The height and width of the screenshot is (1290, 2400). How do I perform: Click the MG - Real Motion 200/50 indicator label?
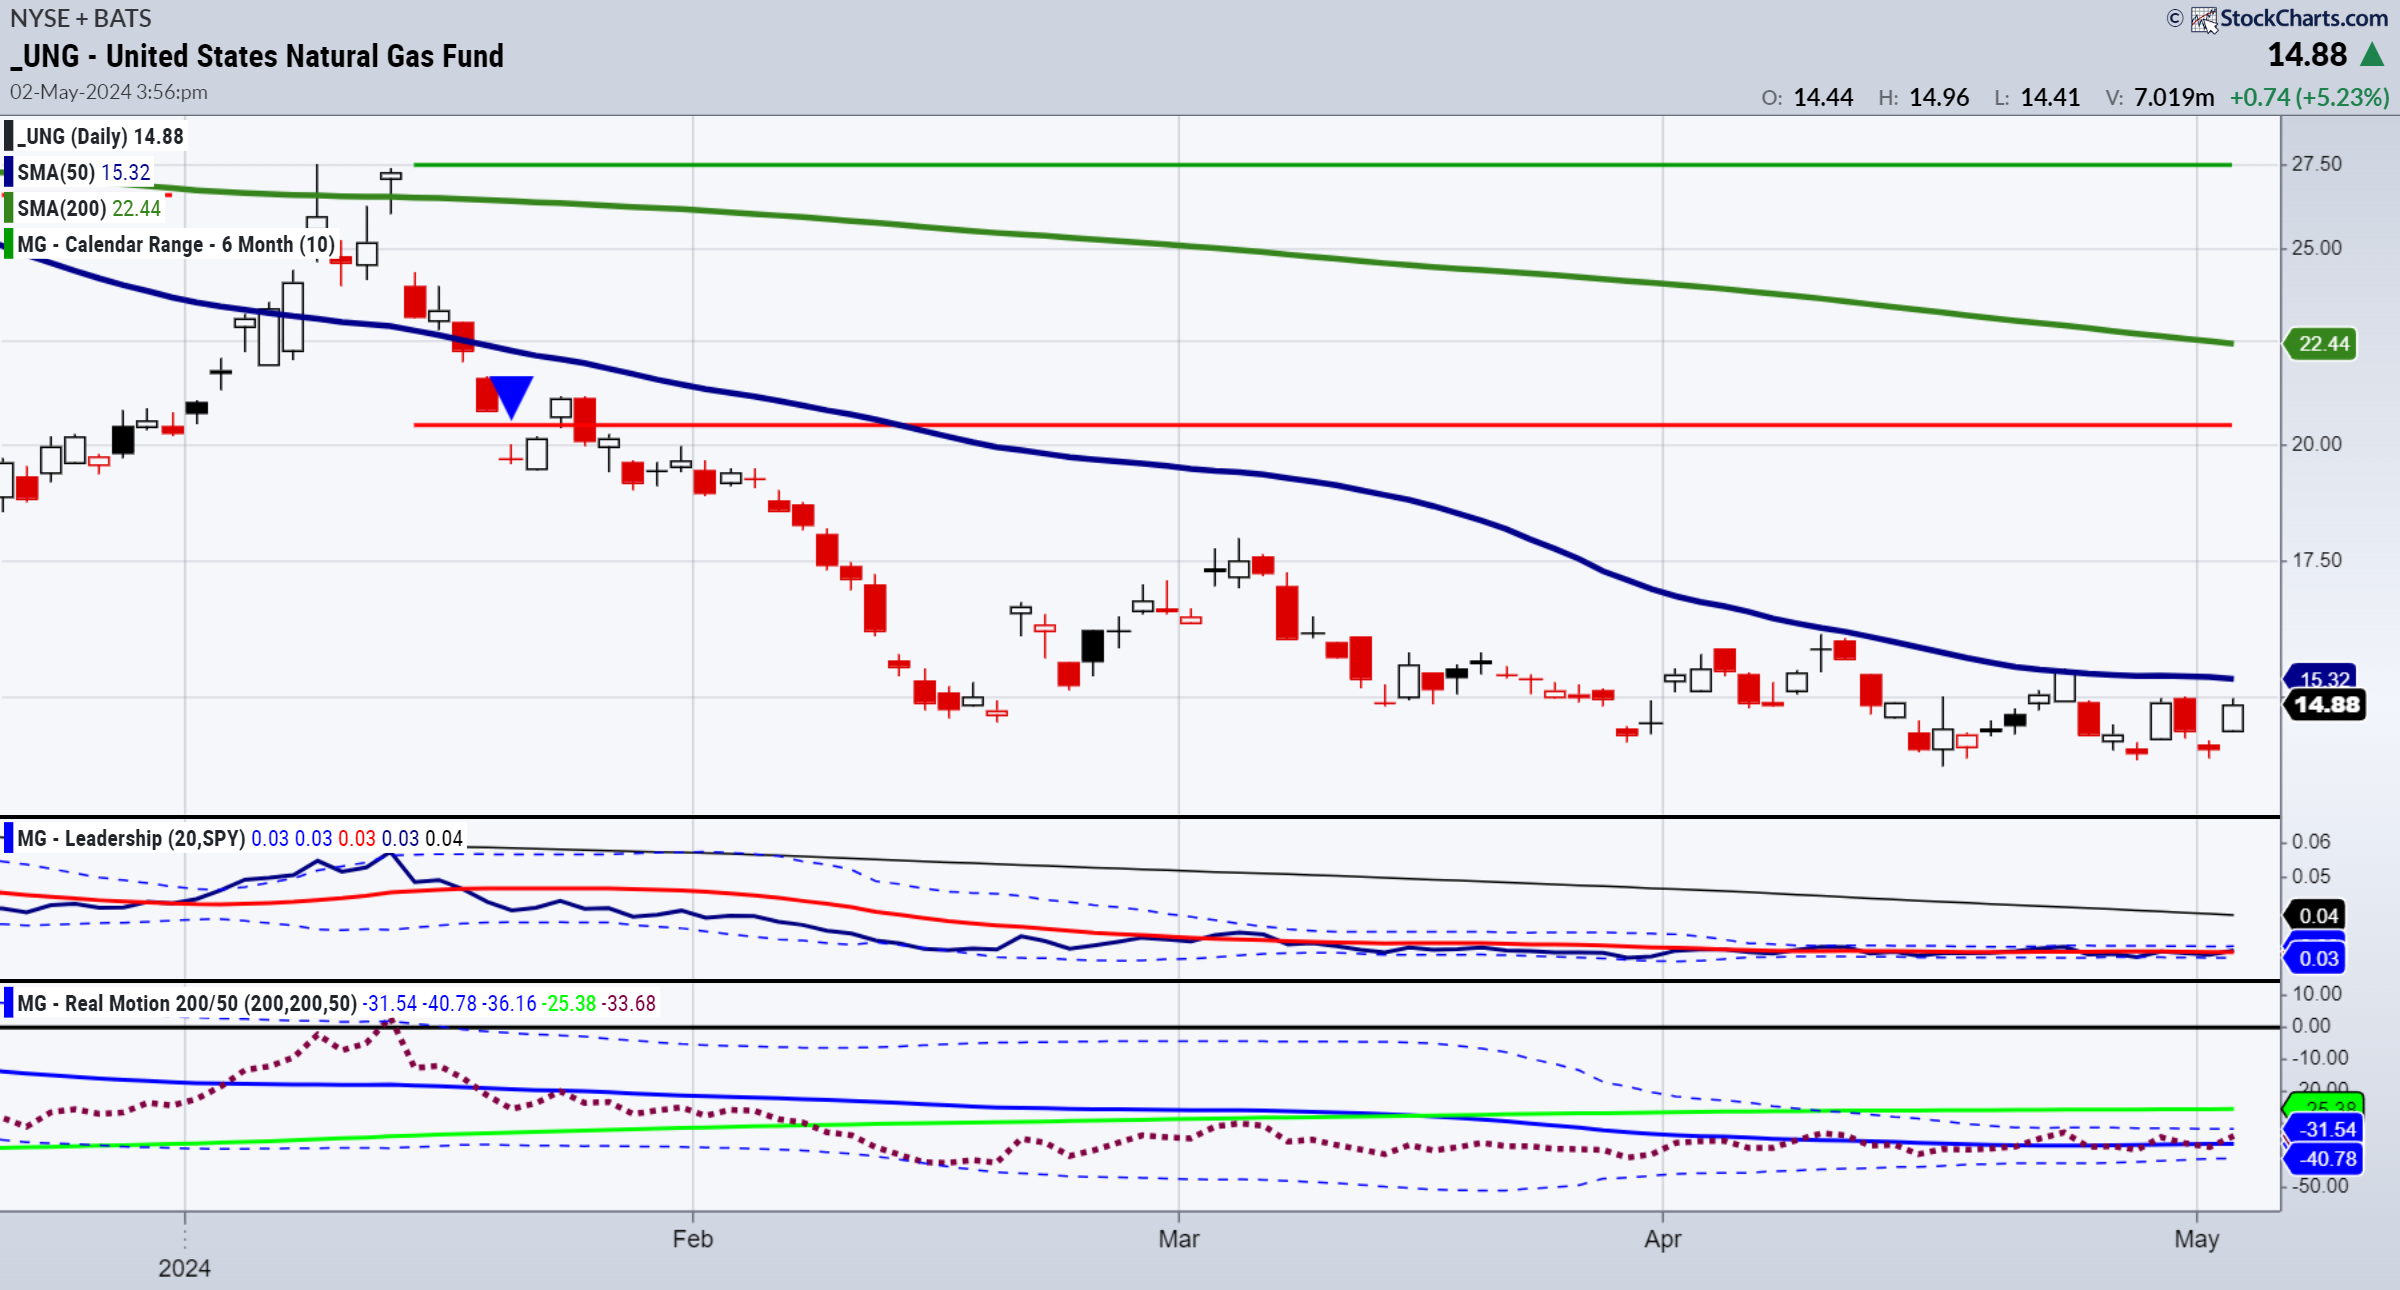(x=186, y=1003)
